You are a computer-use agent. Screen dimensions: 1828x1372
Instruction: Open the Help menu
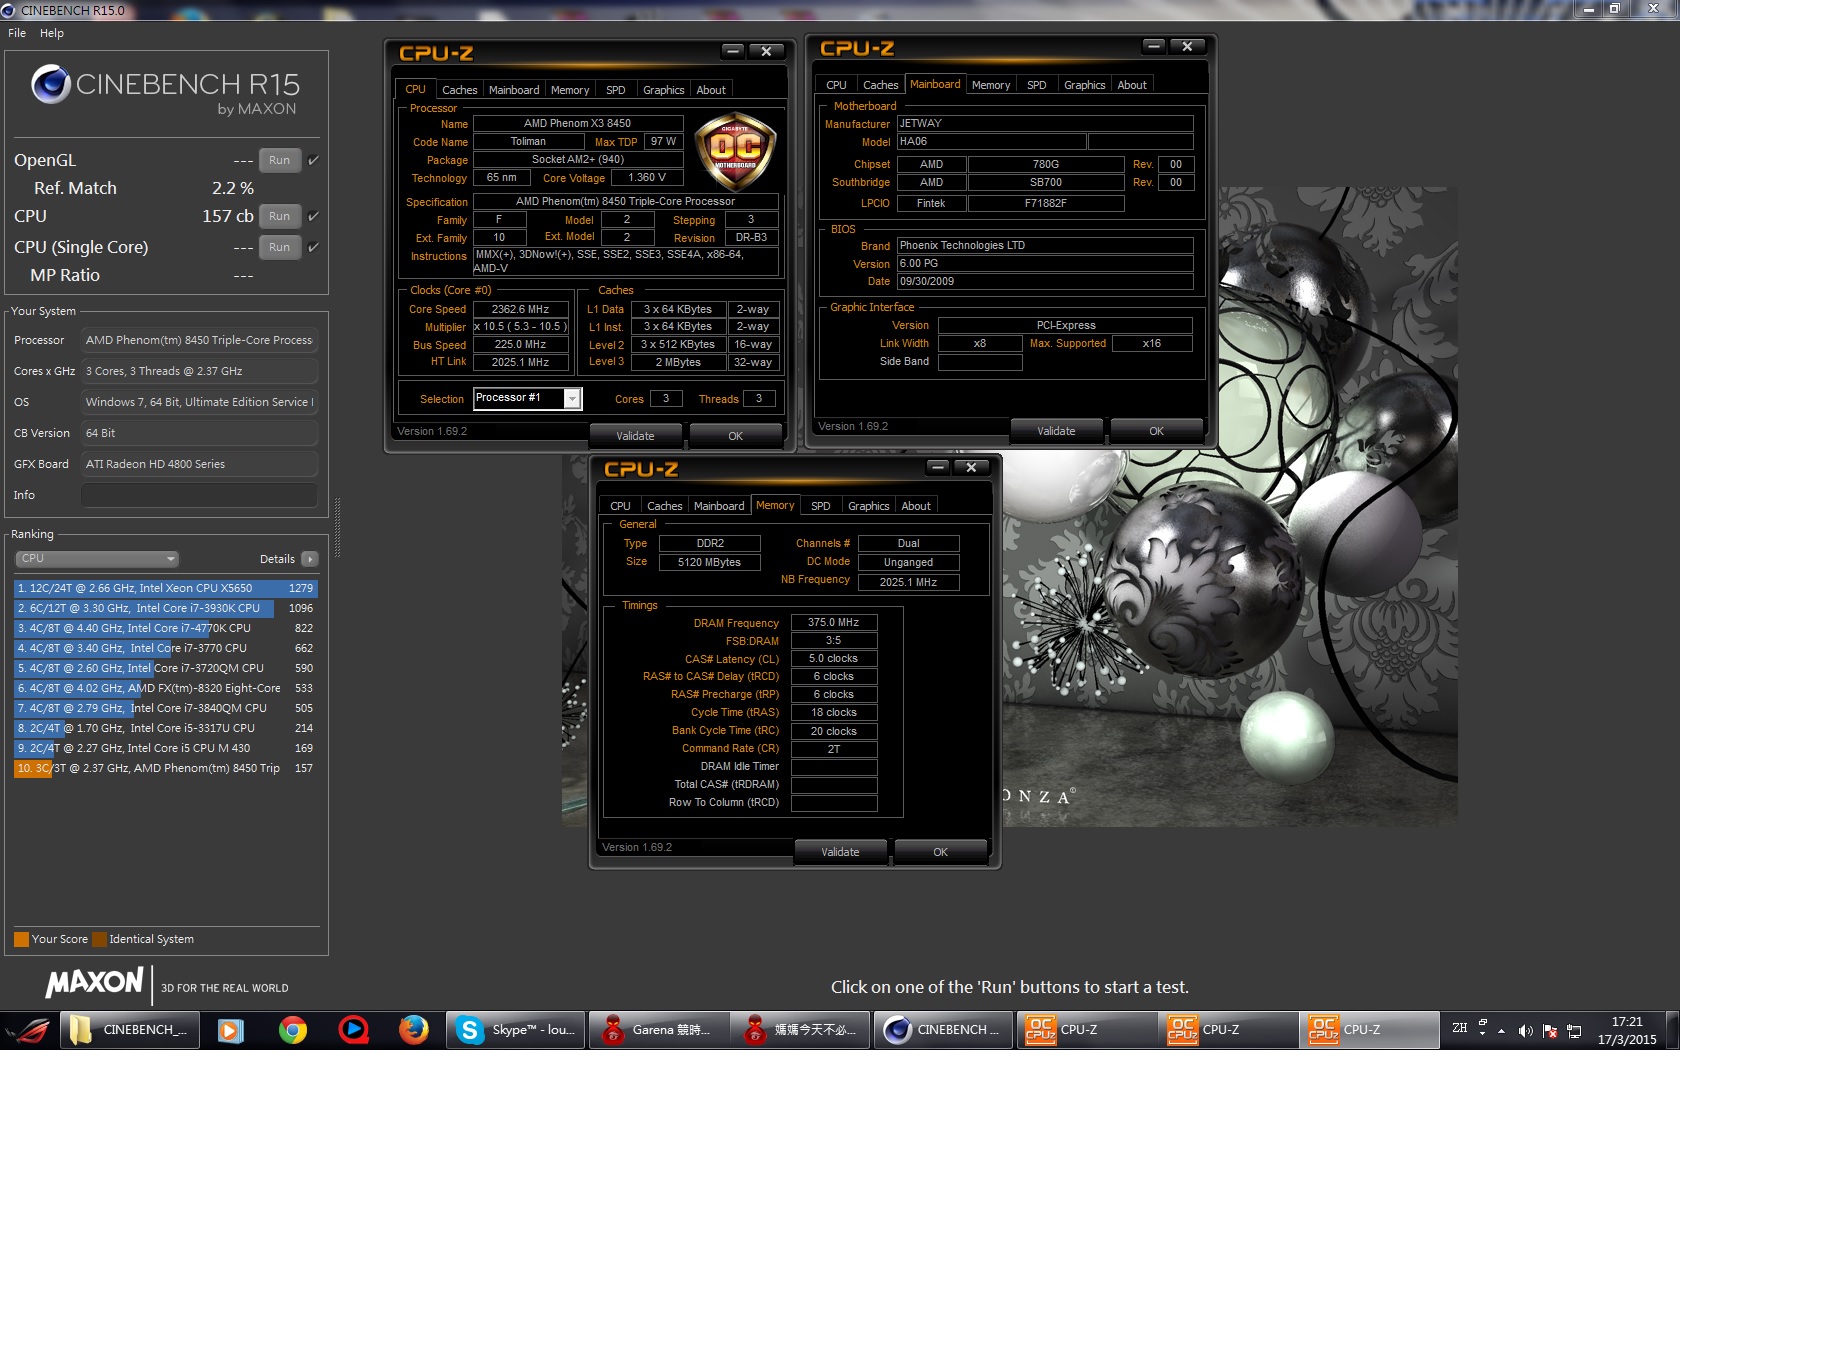(52, 33)
